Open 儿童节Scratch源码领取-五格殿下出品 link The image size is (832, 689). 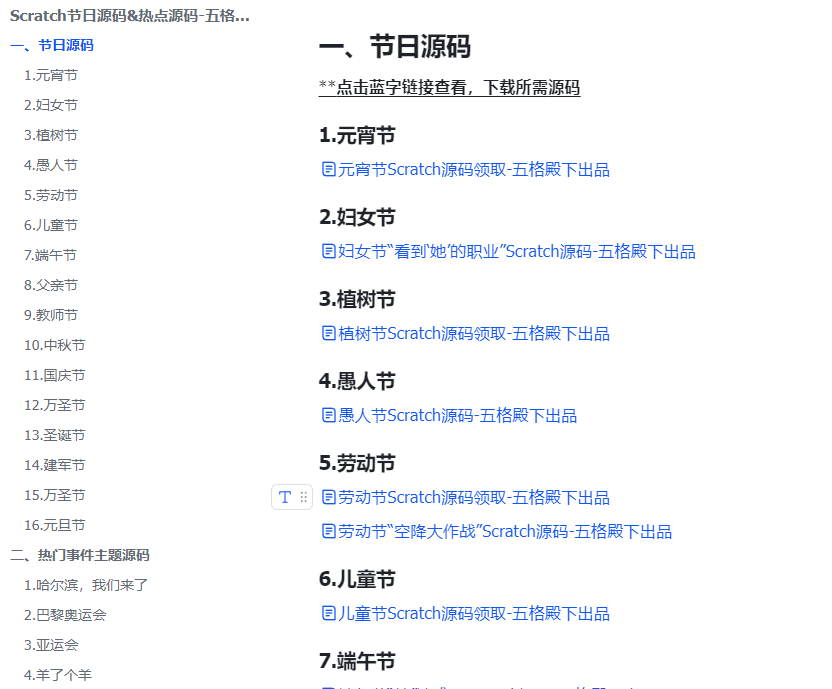click(x=474, y=614)
